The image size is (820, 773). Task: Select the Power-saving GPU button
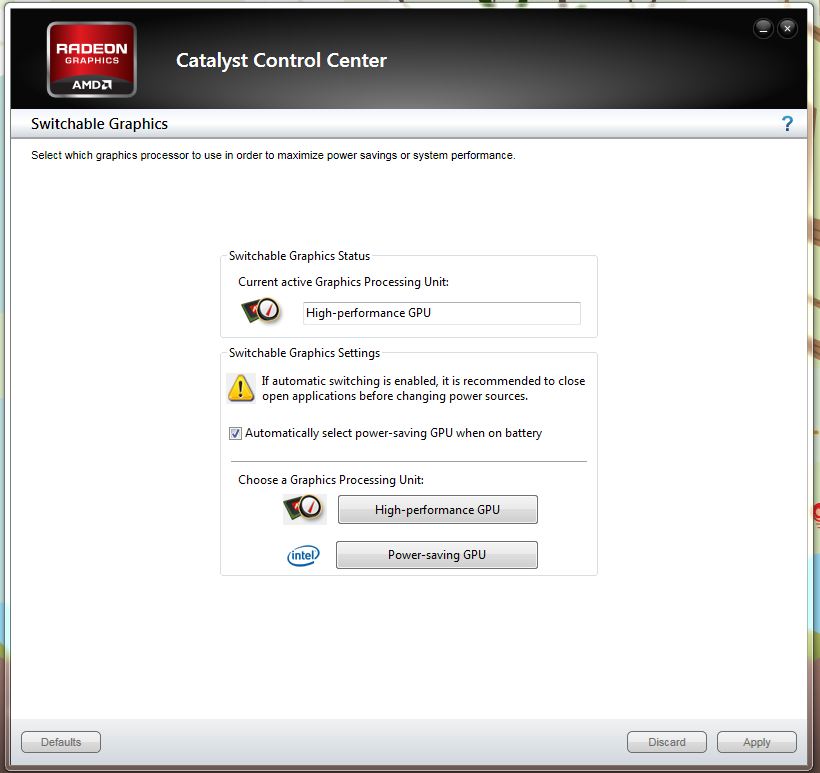point(437,555)
